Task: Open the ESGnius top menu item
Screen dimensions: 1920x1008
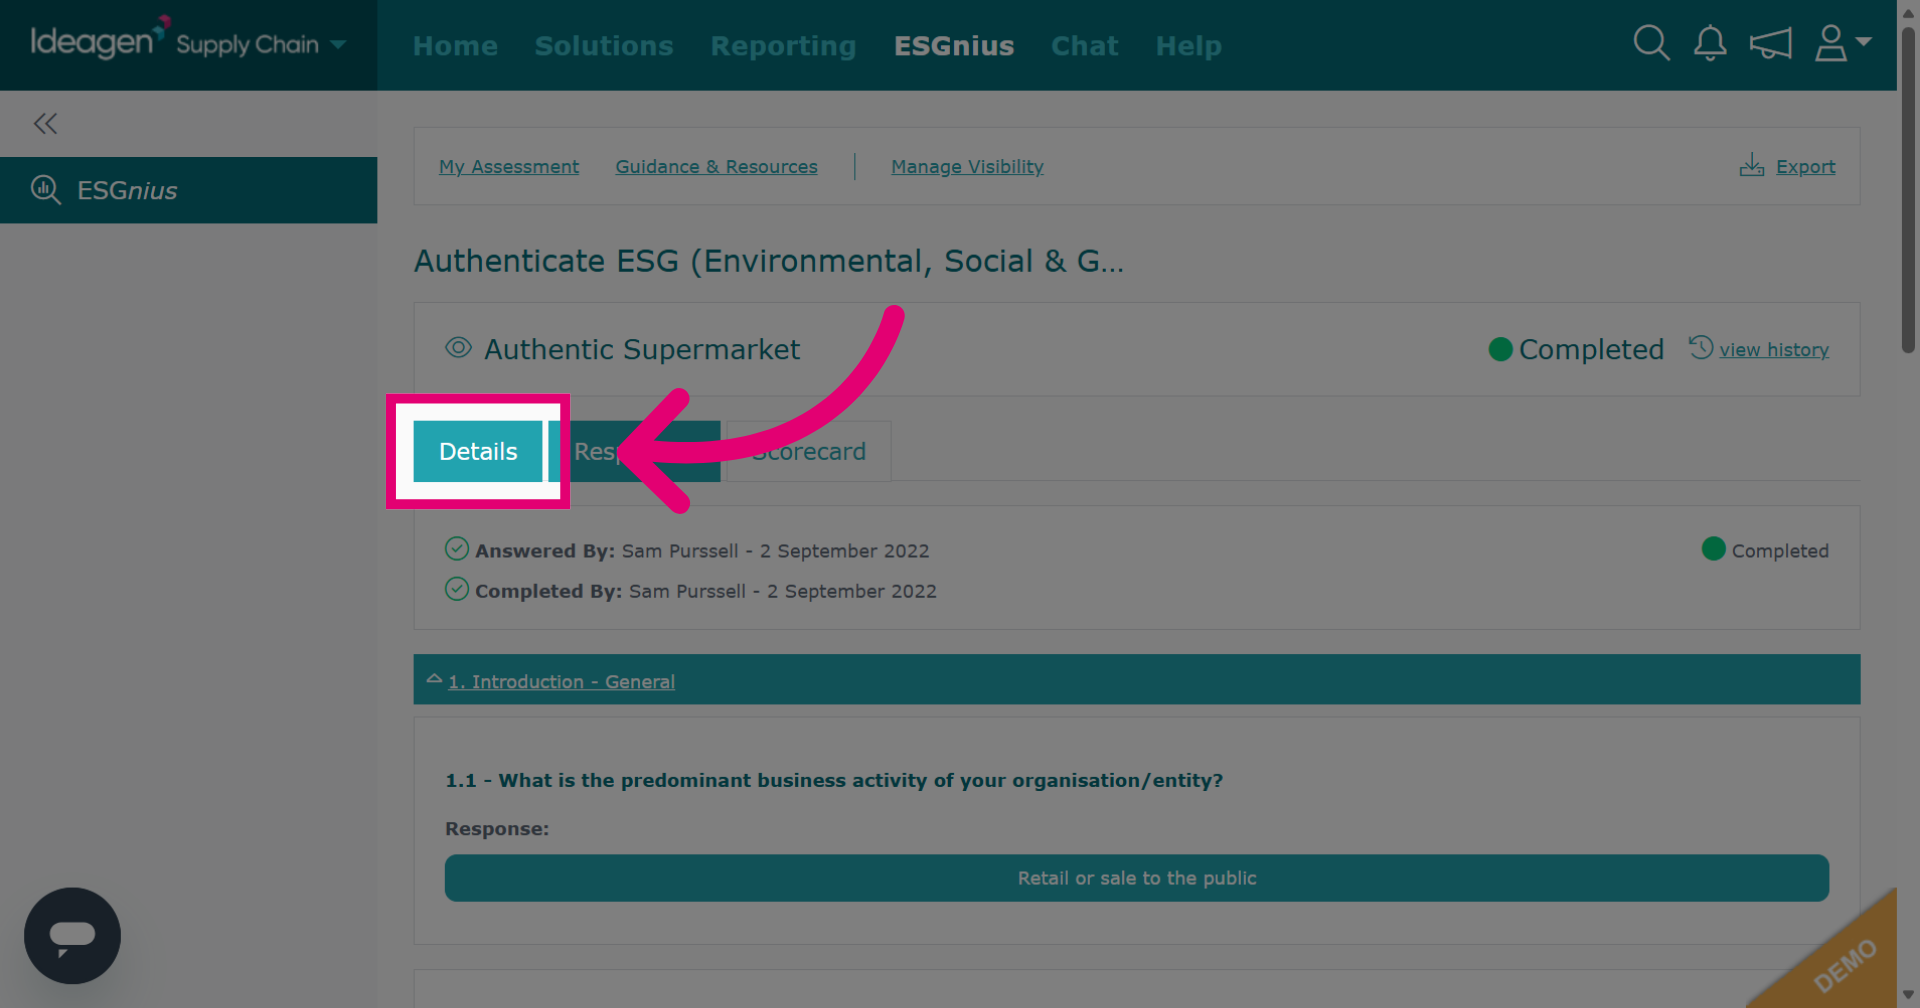Action: pyautogui.click(x=954, y=46)
